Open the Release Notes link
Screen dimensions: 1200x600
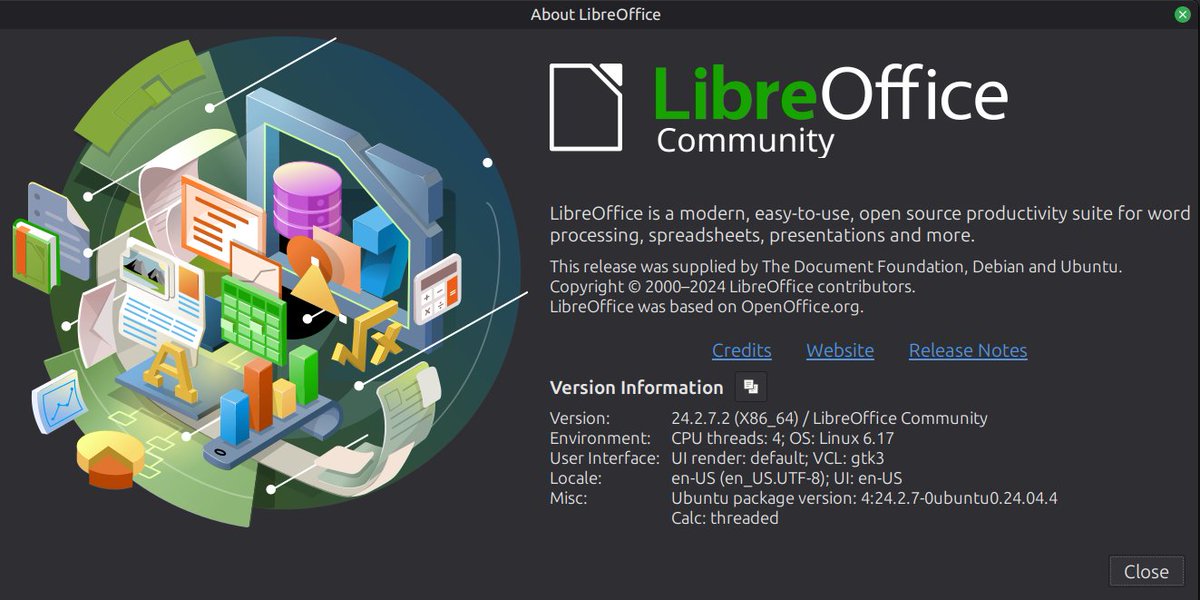tap(968, 350)
